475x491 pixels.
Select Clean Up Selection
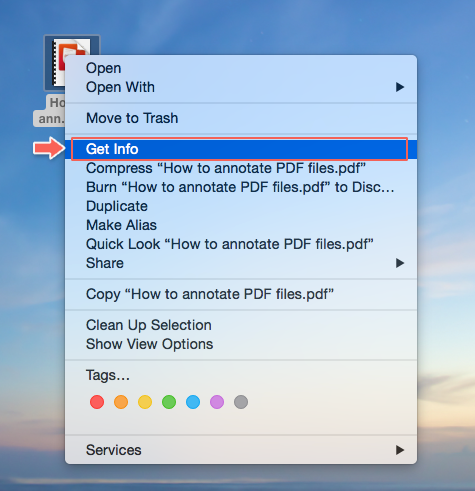[241, 325]
